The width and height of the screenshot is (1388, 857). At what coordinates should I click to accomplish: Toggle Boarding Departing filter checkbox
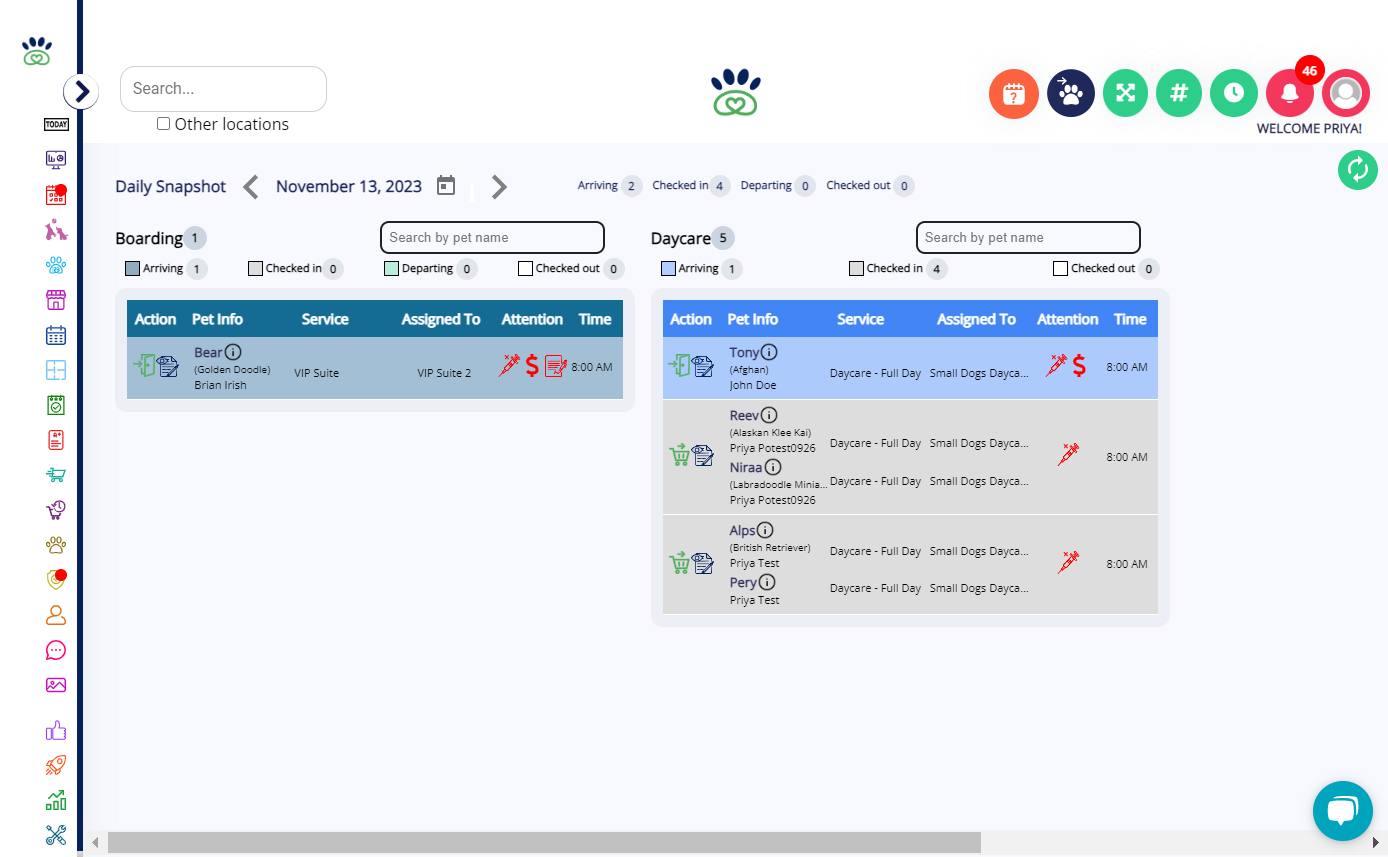(x=391, y=268)
